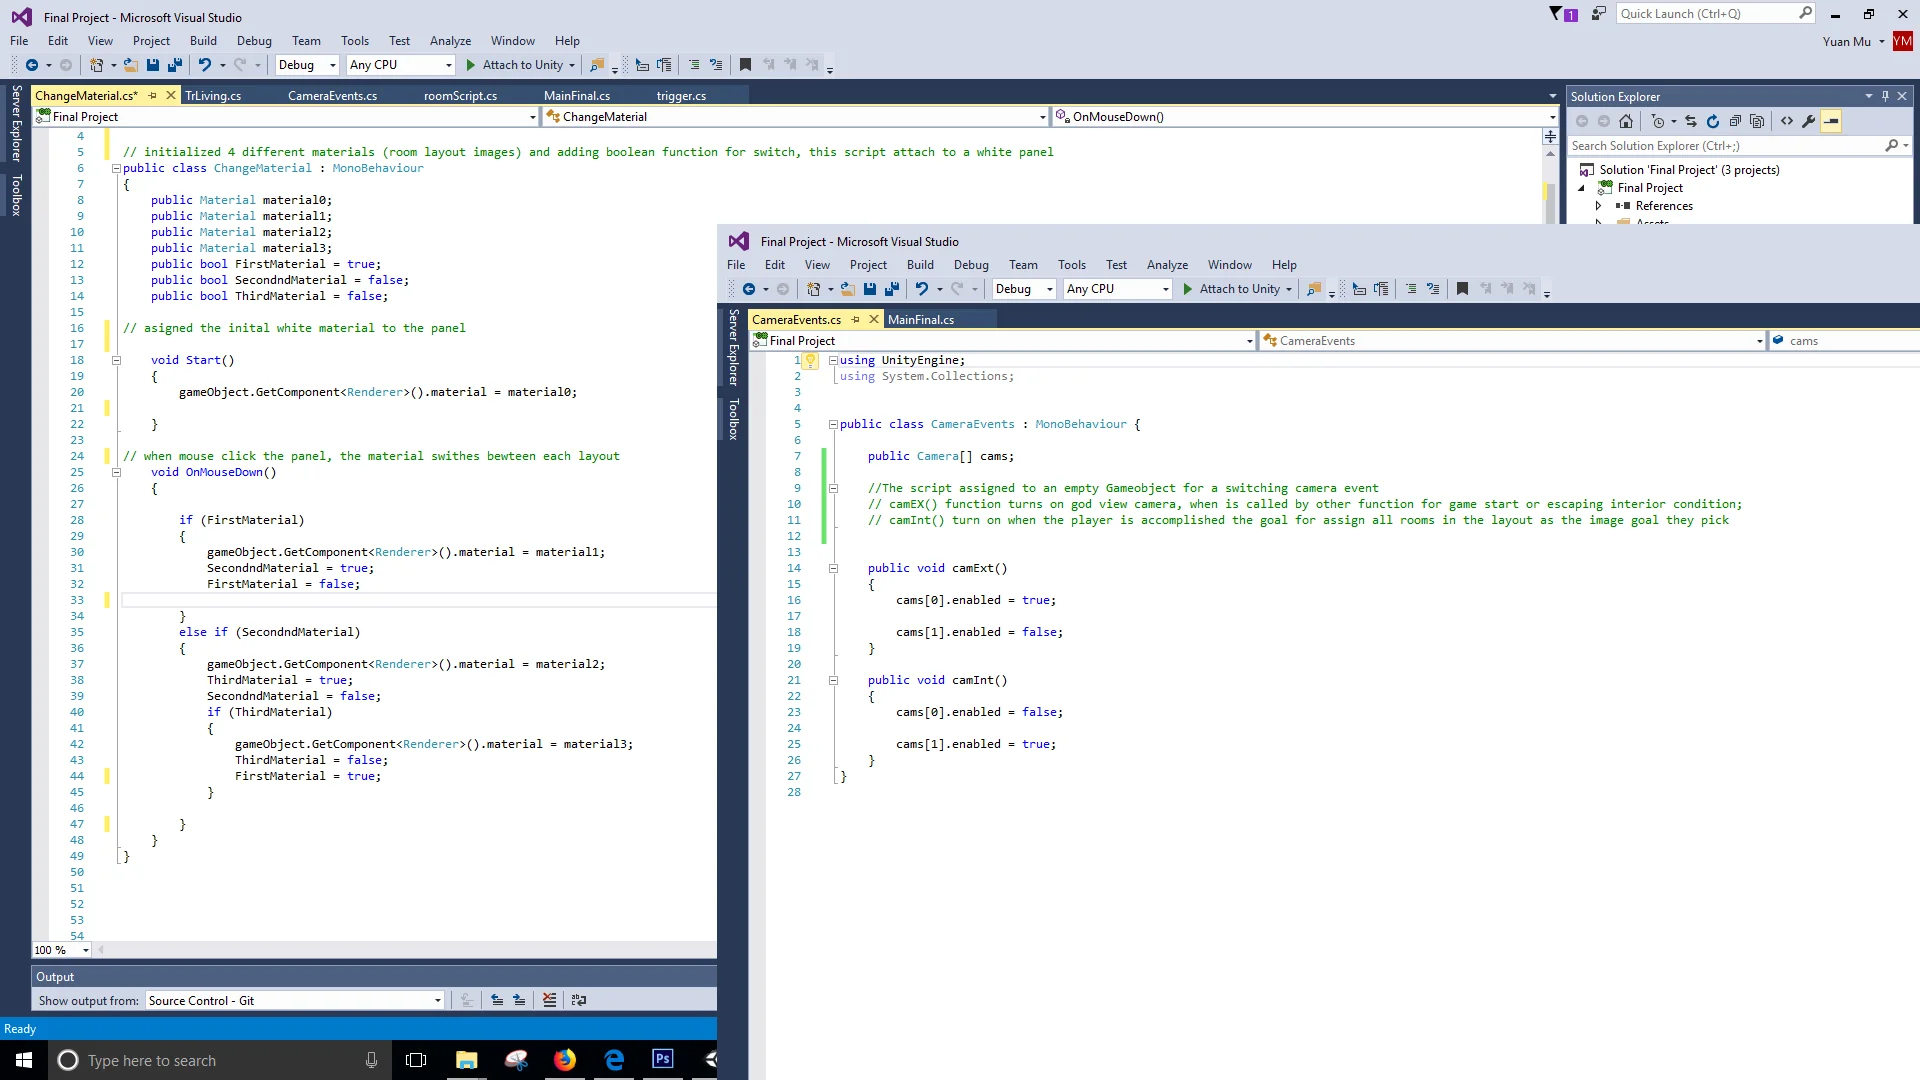Click View Code icon in Solution Explorer
The width and height of the screenshot is (1920, 1080).
1787,122
